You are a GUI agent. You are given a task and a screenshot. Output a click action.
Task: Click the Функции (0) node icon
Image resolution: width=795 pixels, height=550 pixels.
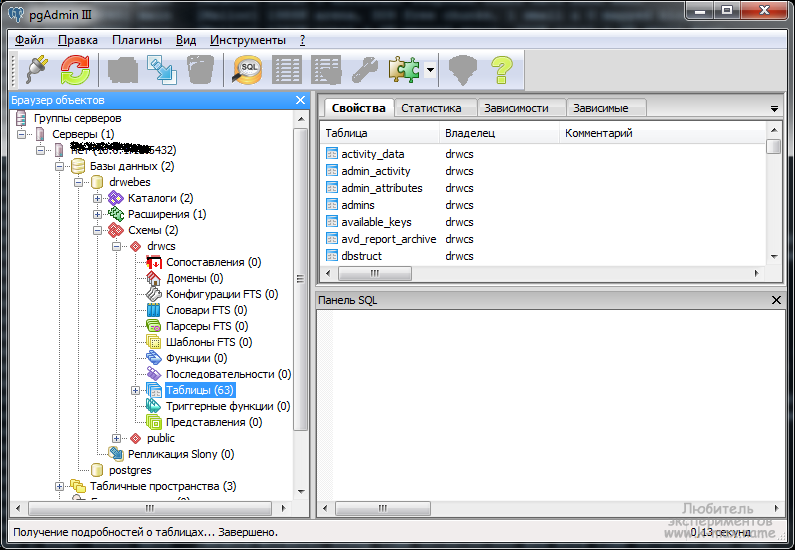[154, 358]
